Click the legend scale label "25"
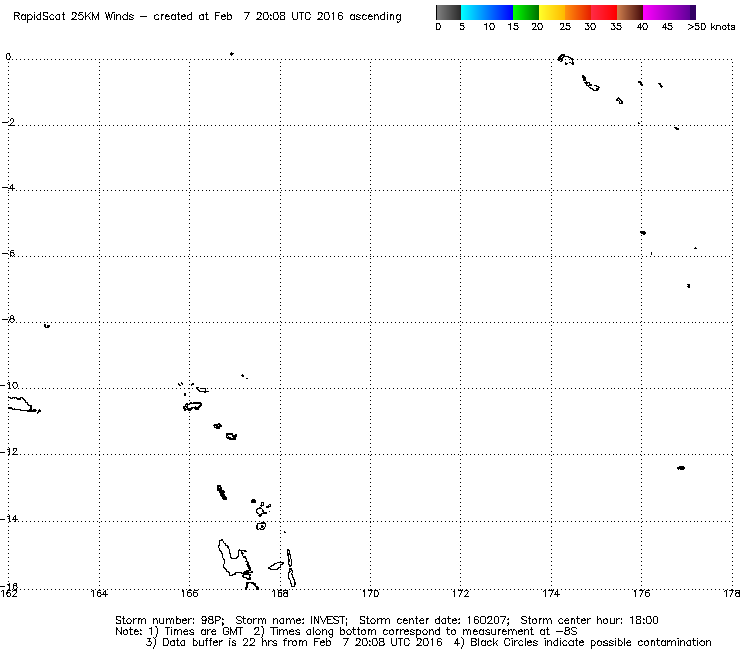 (565, 27)
